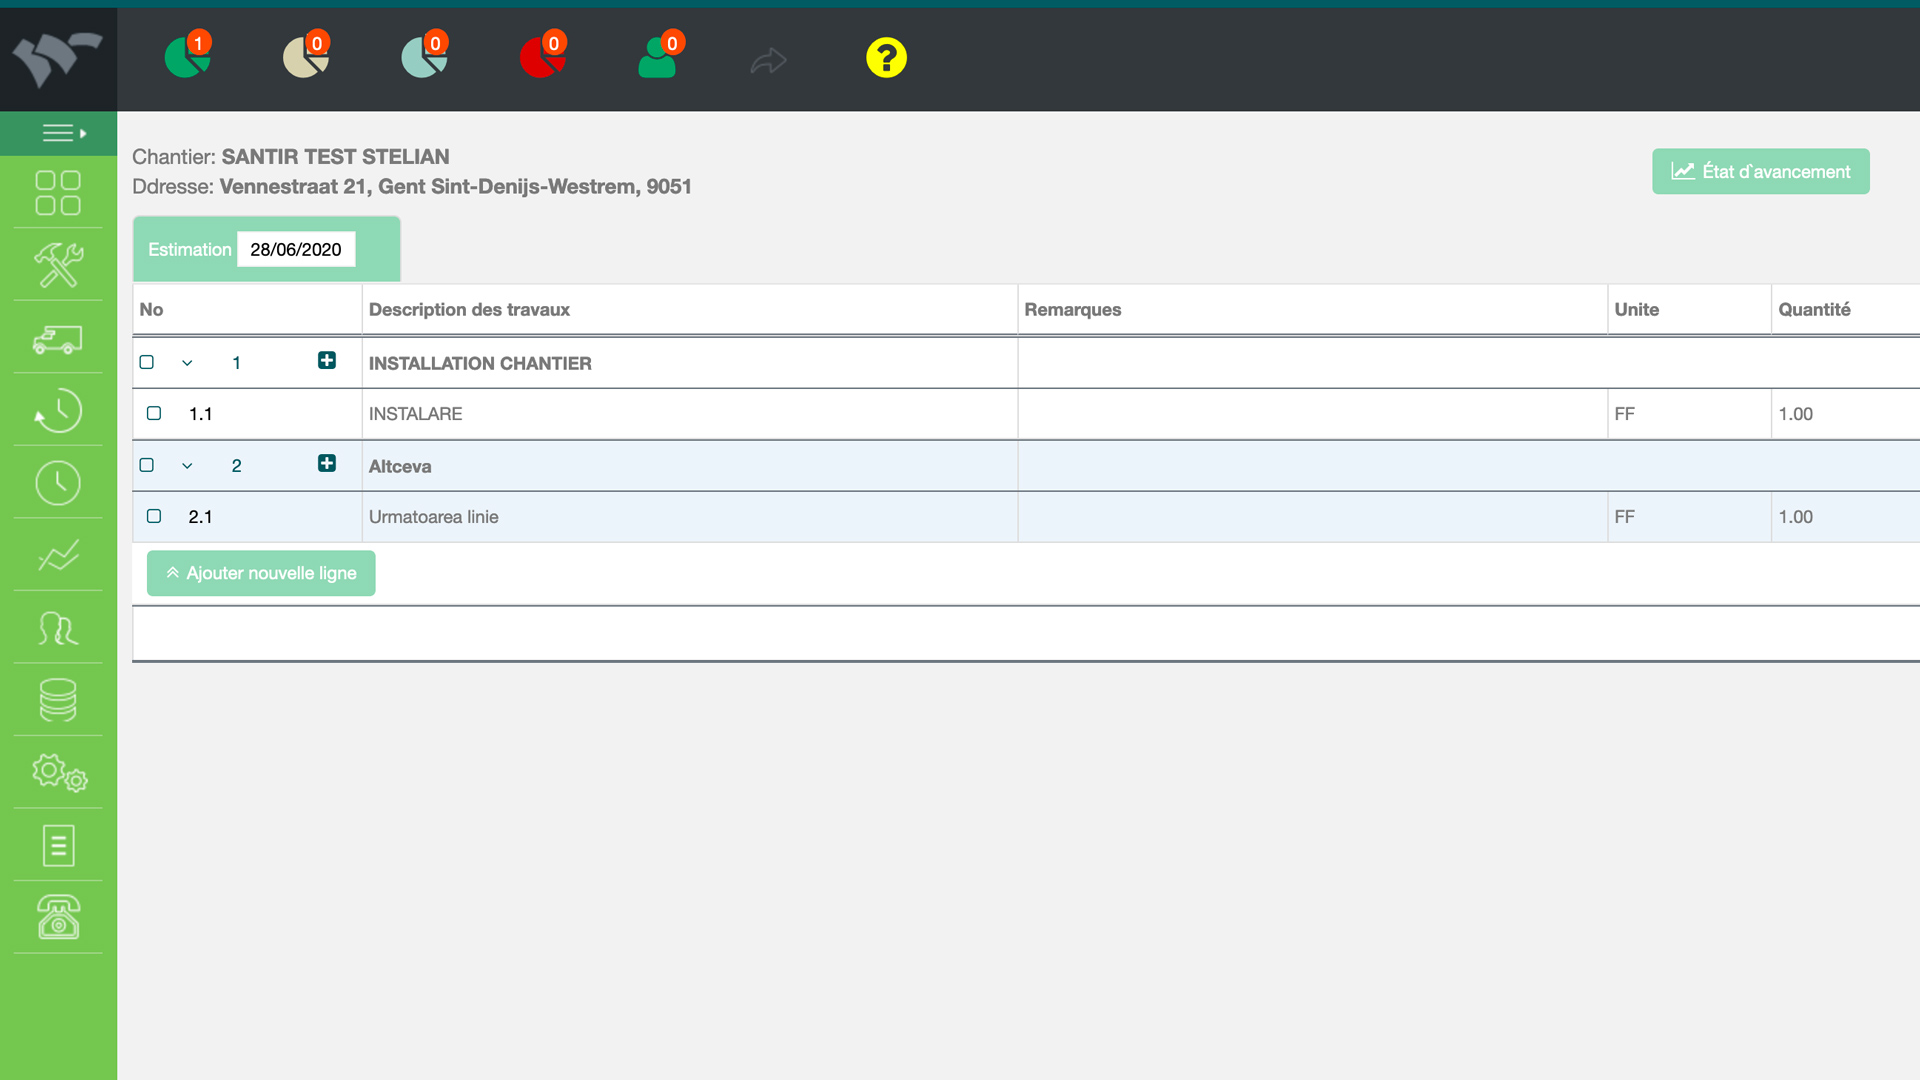Open the green pie chart with badge 1
Viewport: 1920px width, 1080px height.
point(187,57)
